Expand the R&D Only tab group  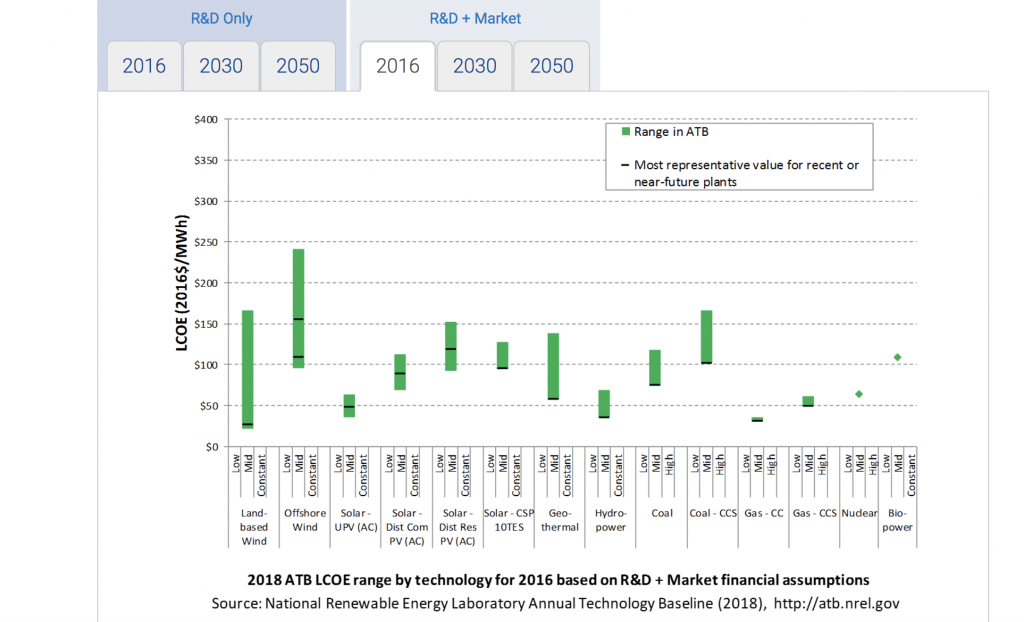pos(220,18)
